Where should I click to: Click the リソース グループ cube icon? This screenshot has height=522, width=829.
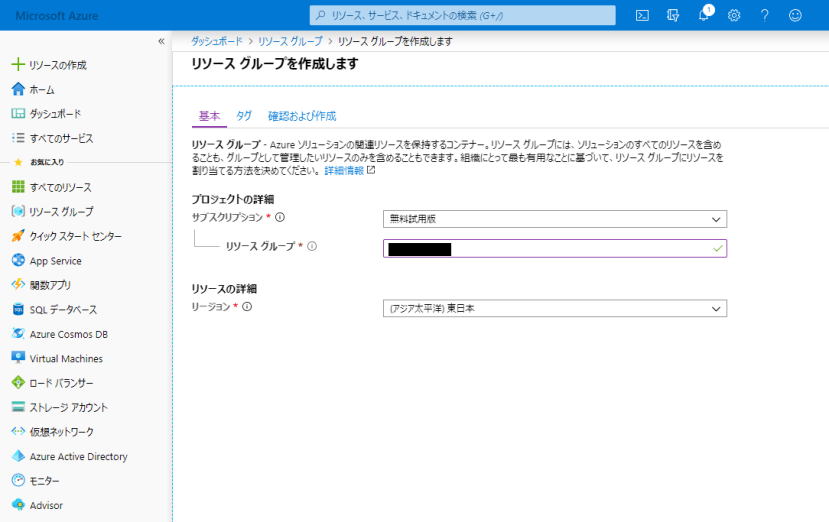[18, 211]
